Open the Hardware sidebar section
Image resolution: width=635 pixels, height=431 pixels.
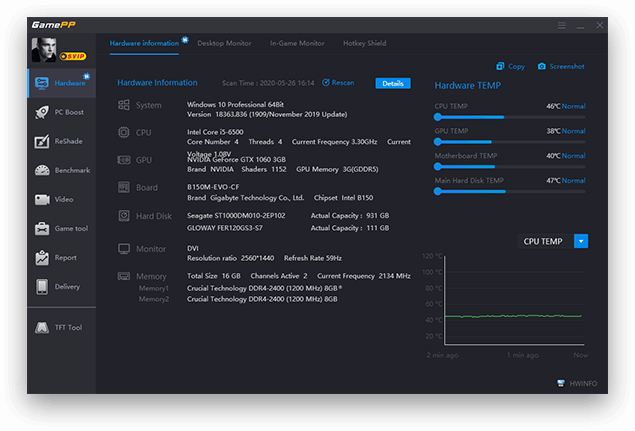pyautogui.click(x=62, y=83)
